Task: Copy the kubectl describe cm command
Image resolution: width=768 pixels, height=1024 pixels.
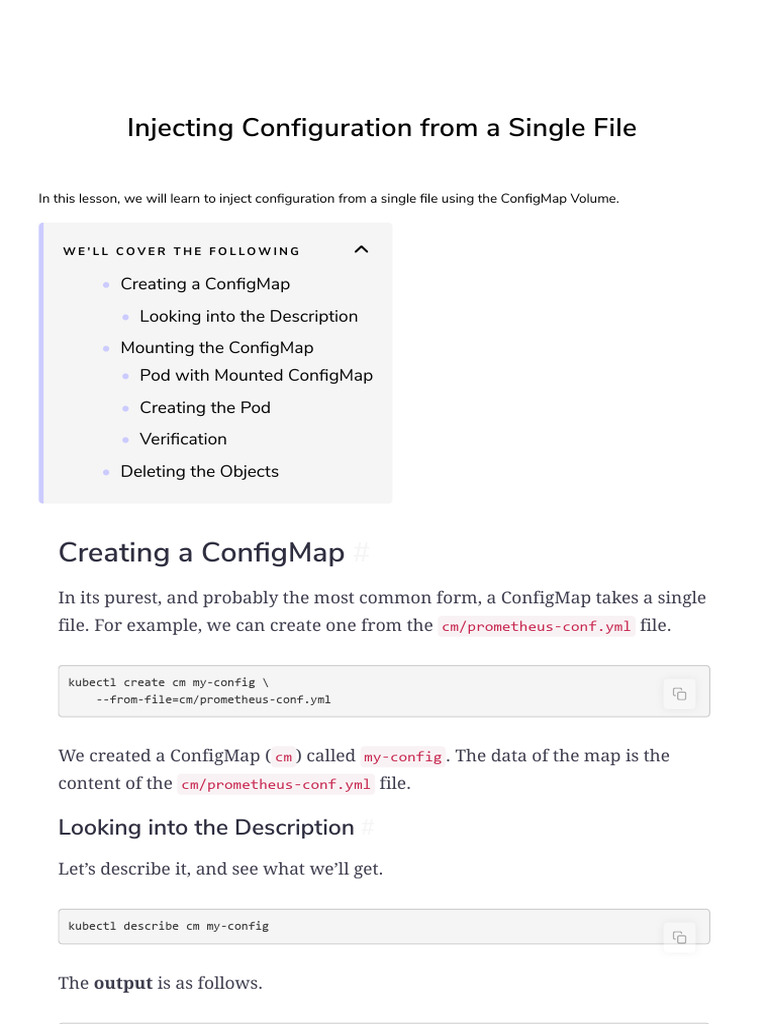Action: 679,937
